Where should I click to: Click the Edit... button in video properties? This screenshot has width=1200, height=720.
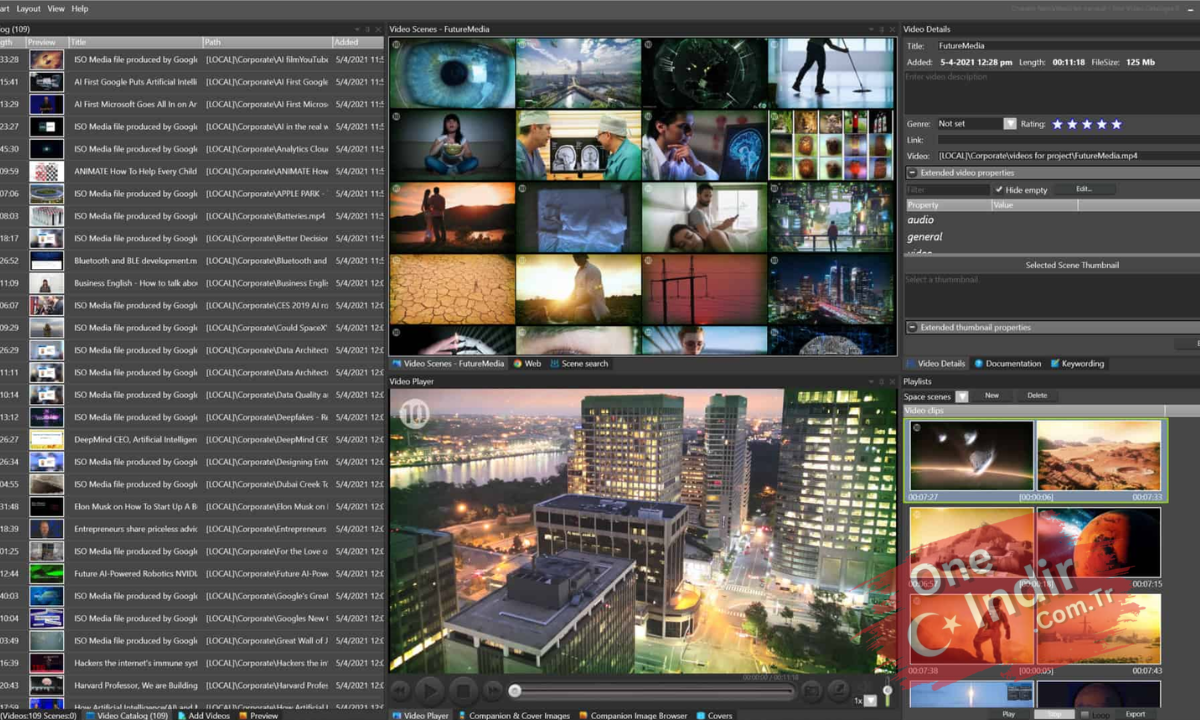coord(1084,189)
